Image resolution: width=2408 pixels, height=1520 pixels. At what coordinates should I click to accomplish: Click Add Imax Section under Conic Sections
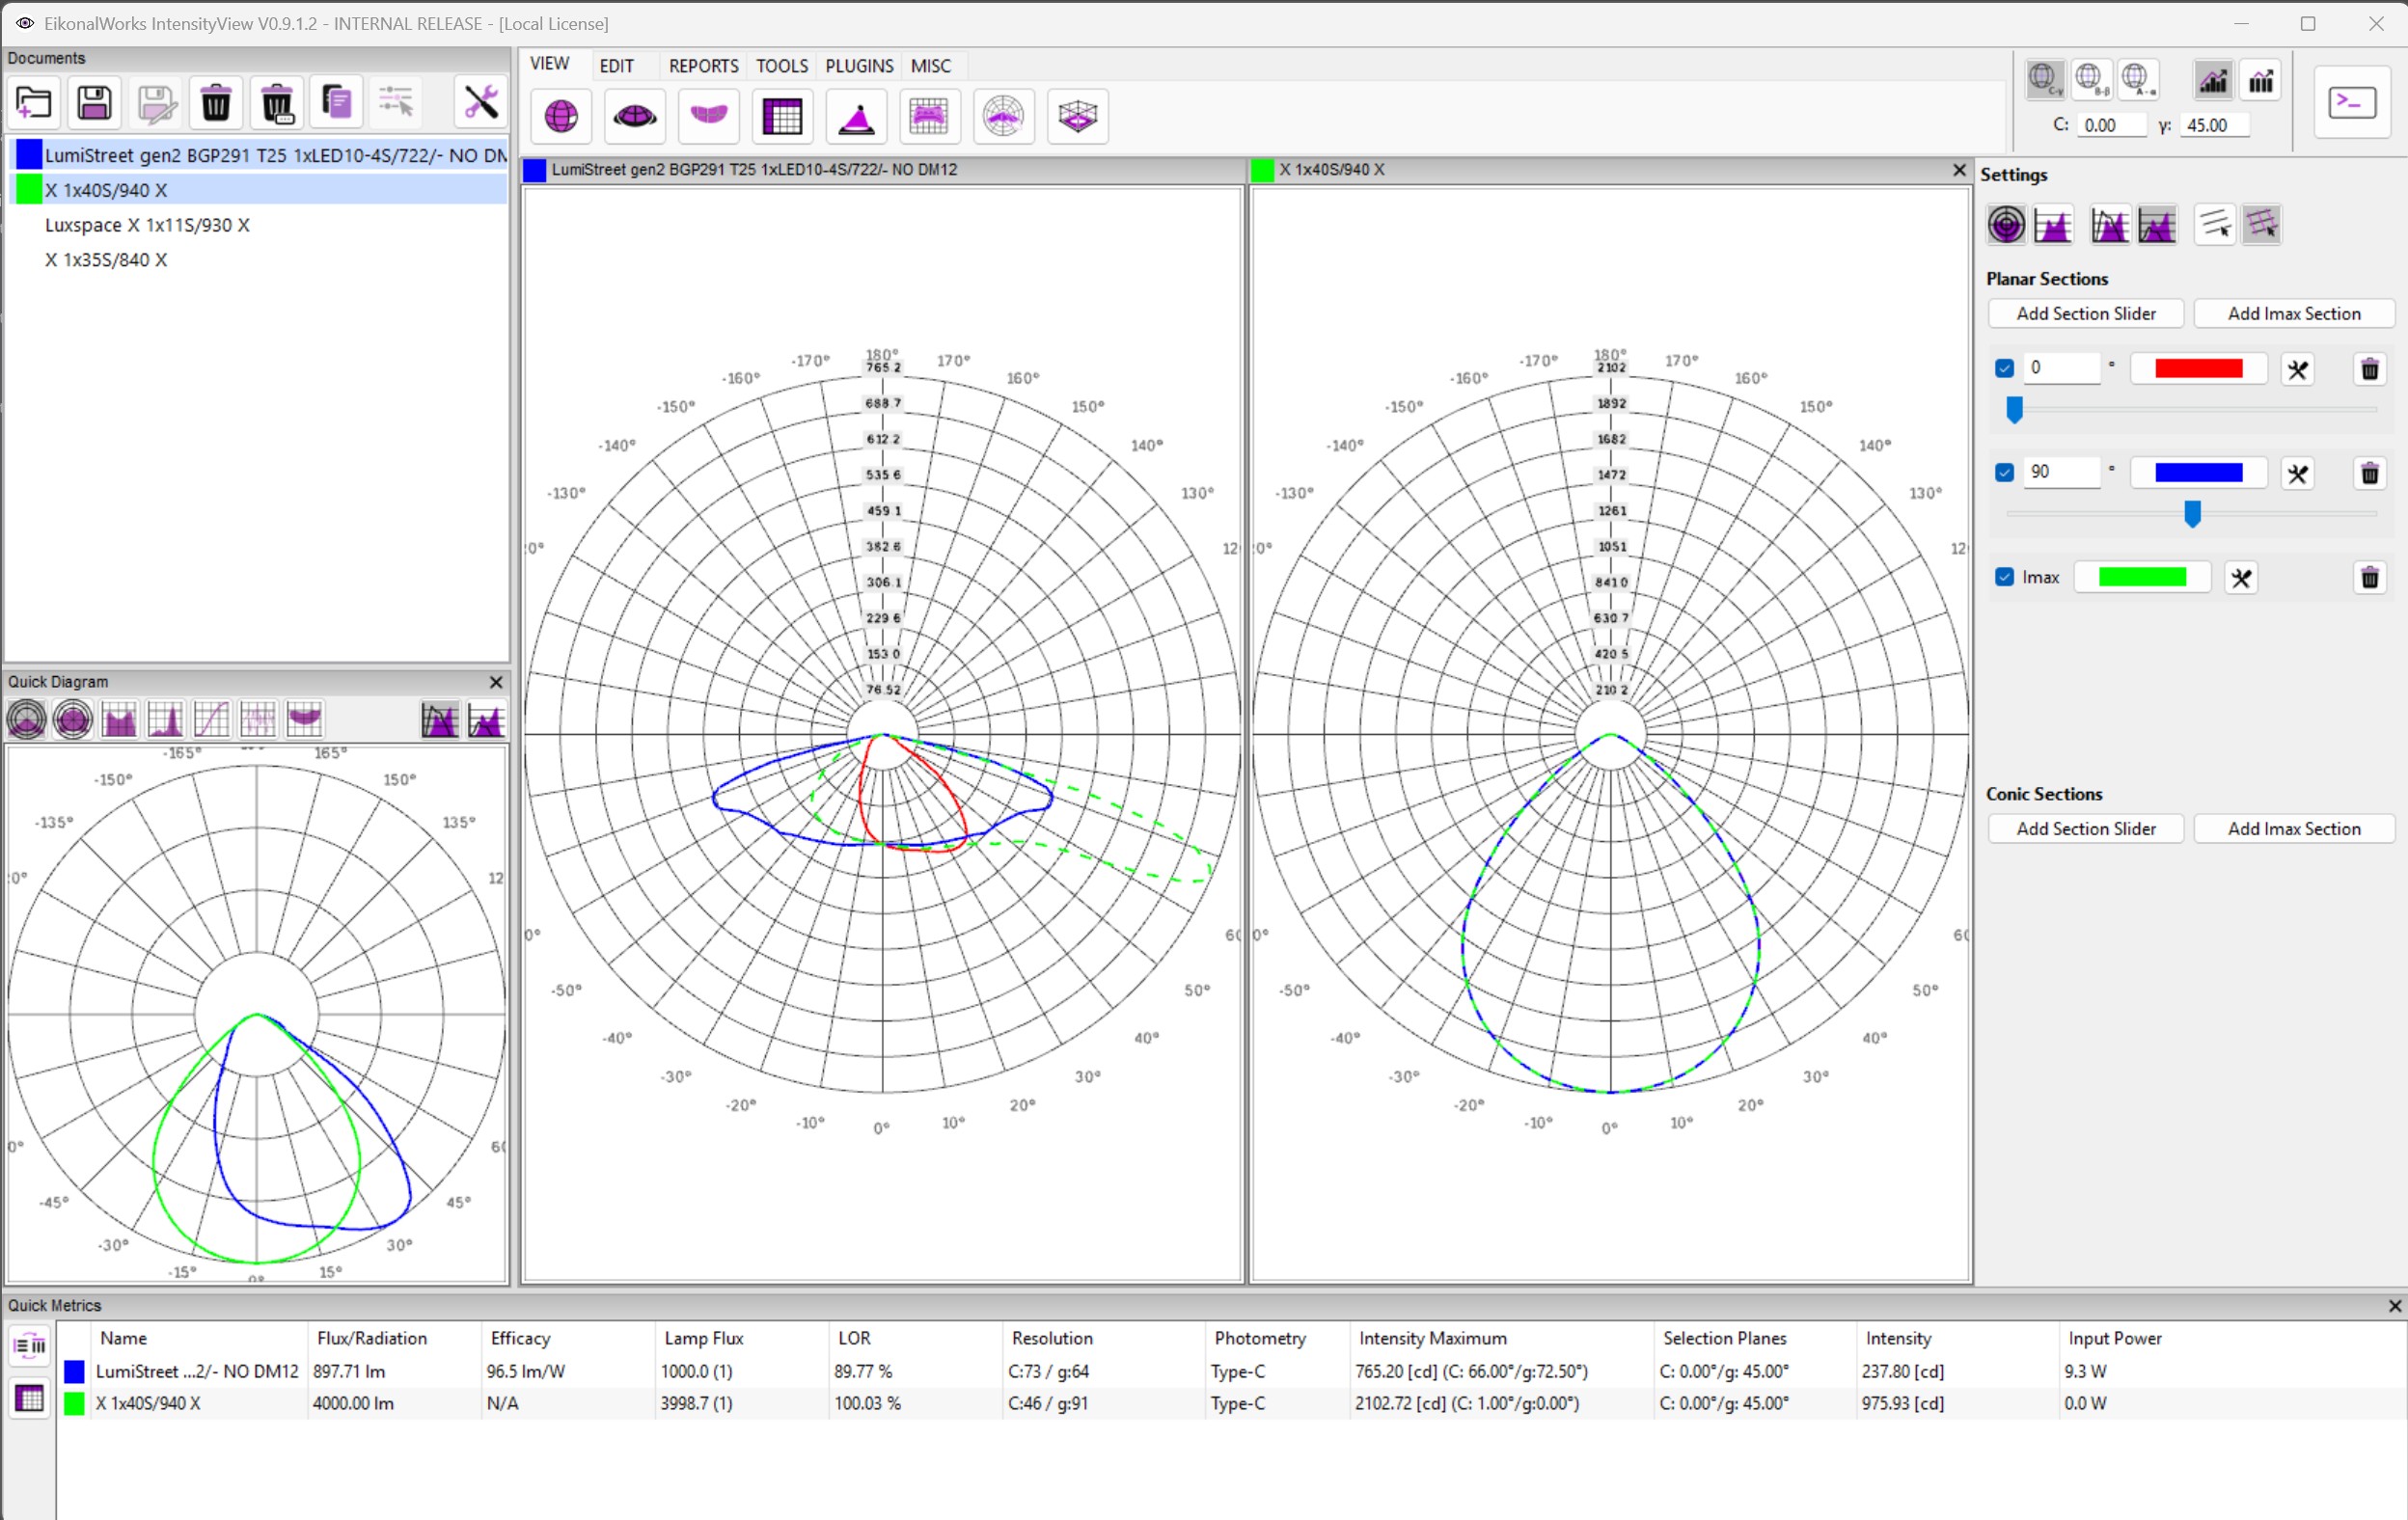coord(2294,829)
